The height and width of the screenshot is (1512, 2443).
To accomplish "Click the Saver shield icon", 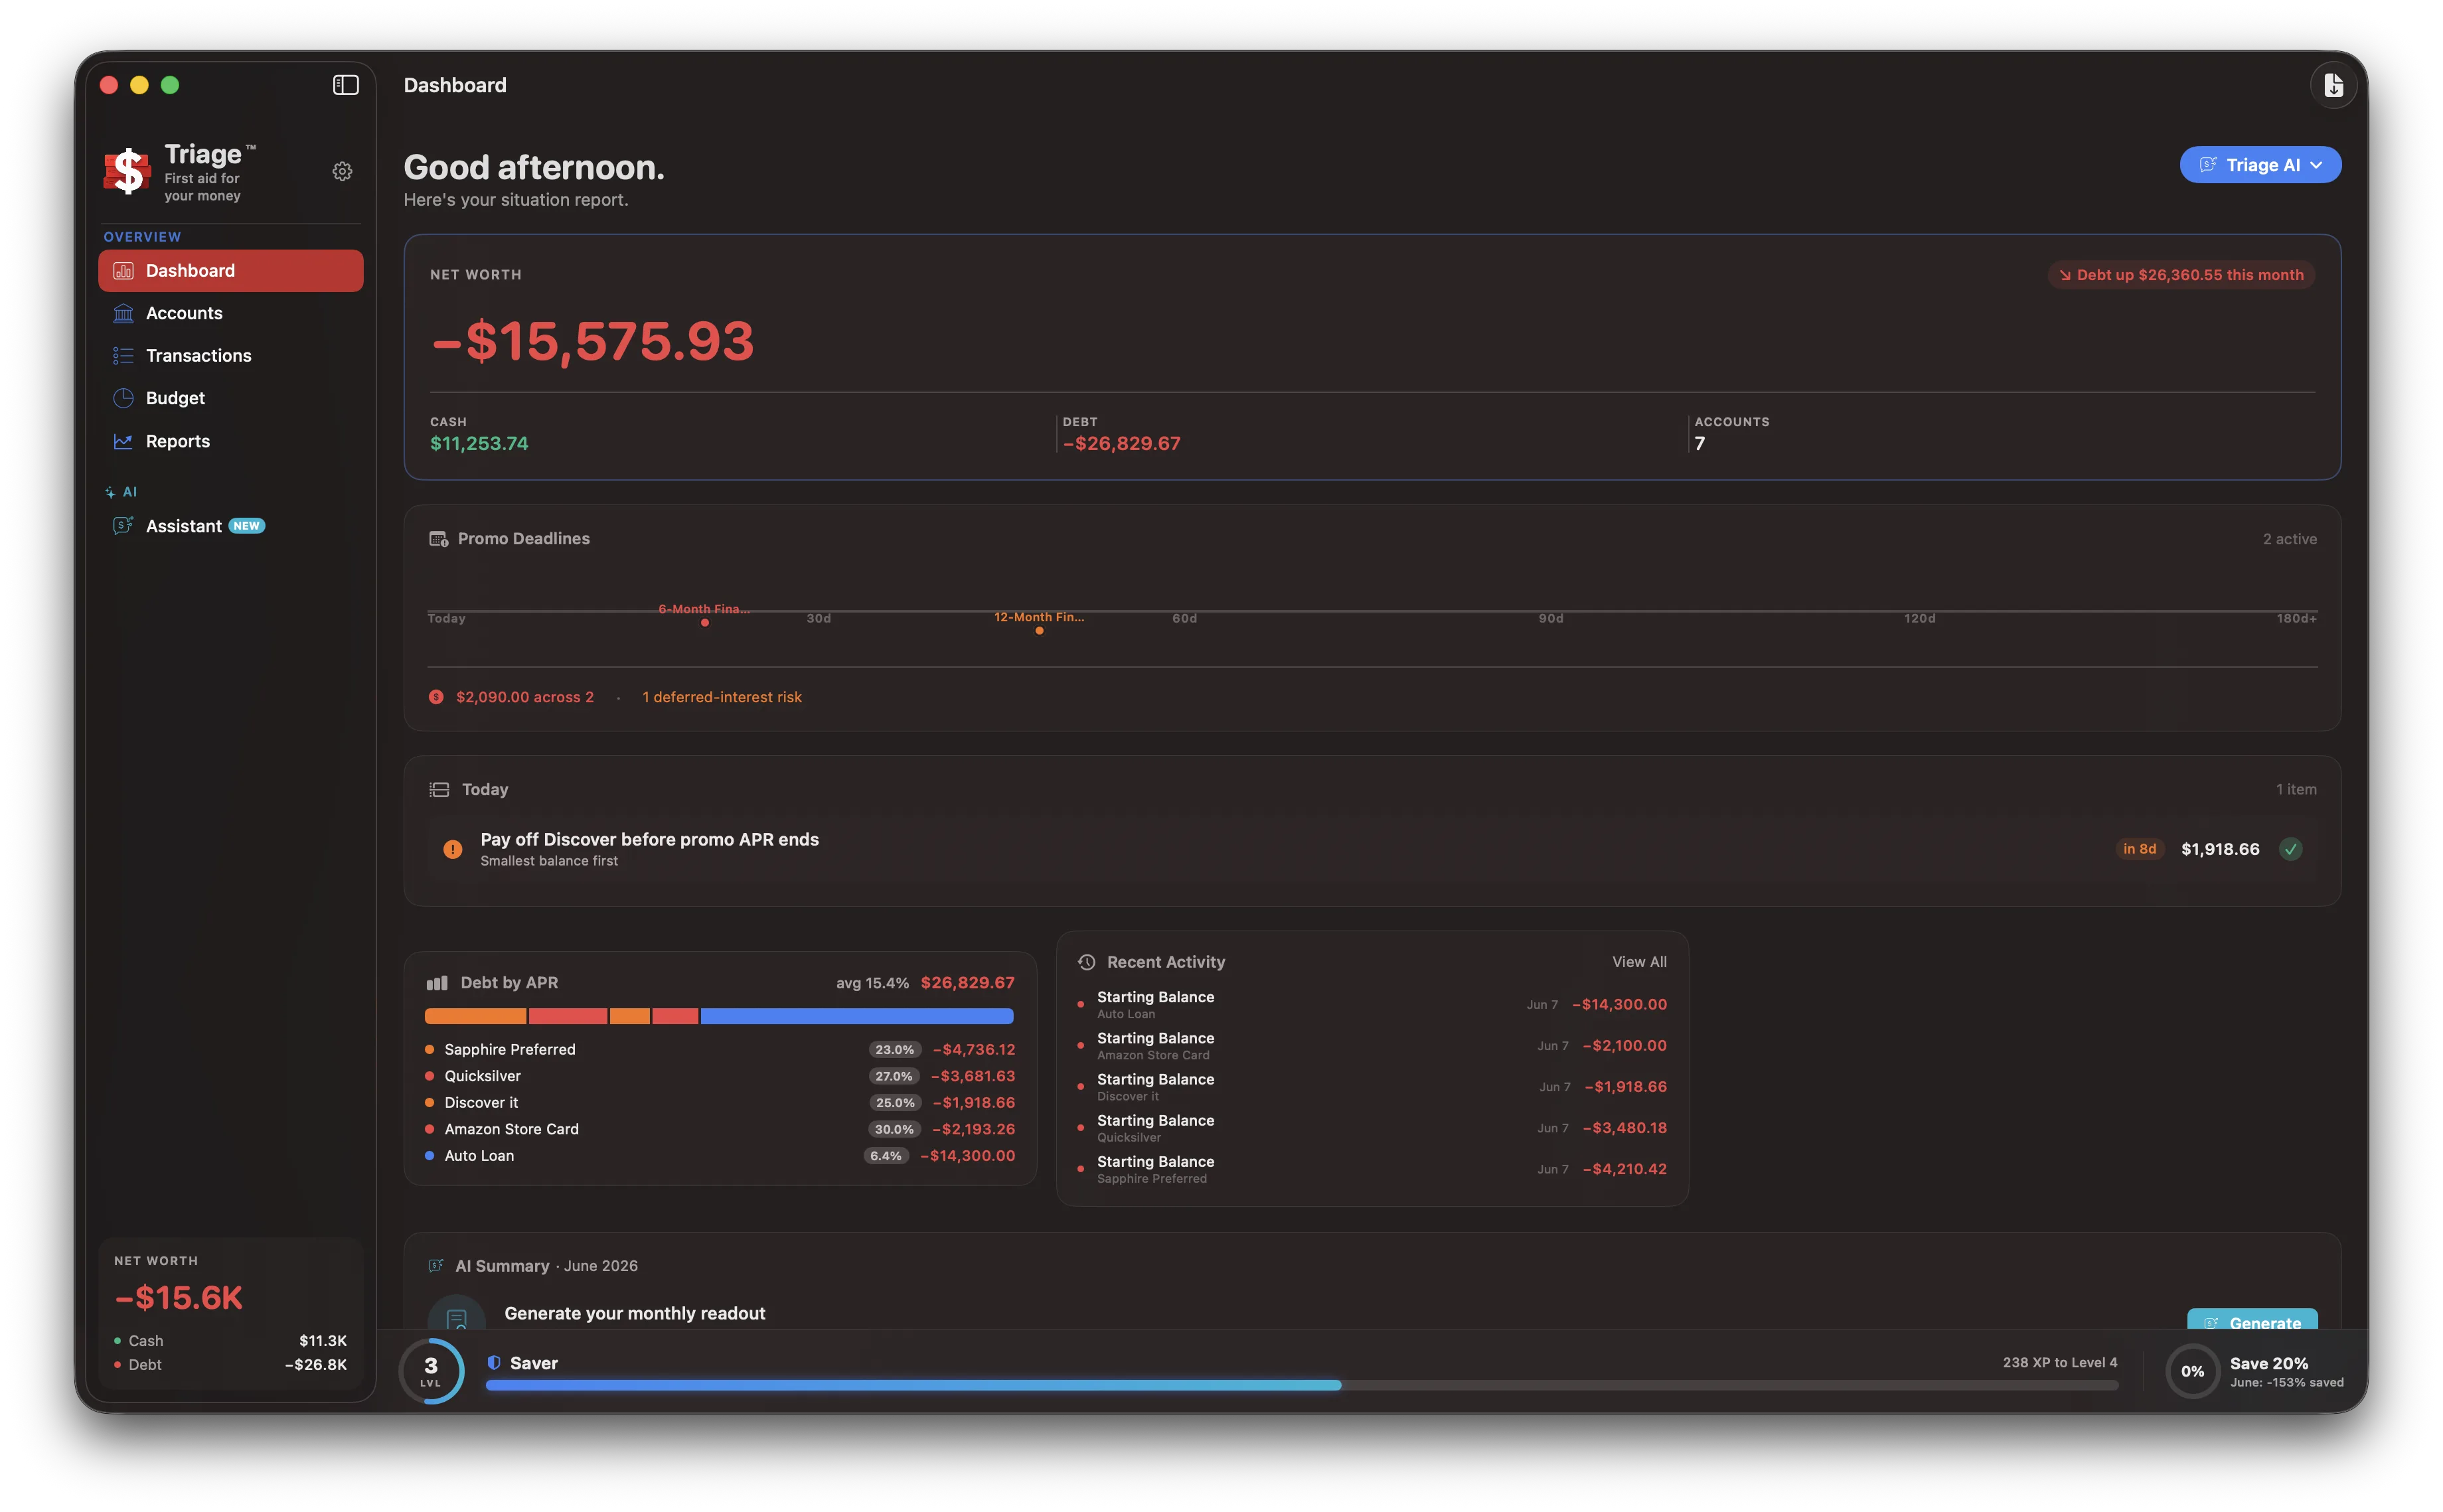I will [494, 1362].
